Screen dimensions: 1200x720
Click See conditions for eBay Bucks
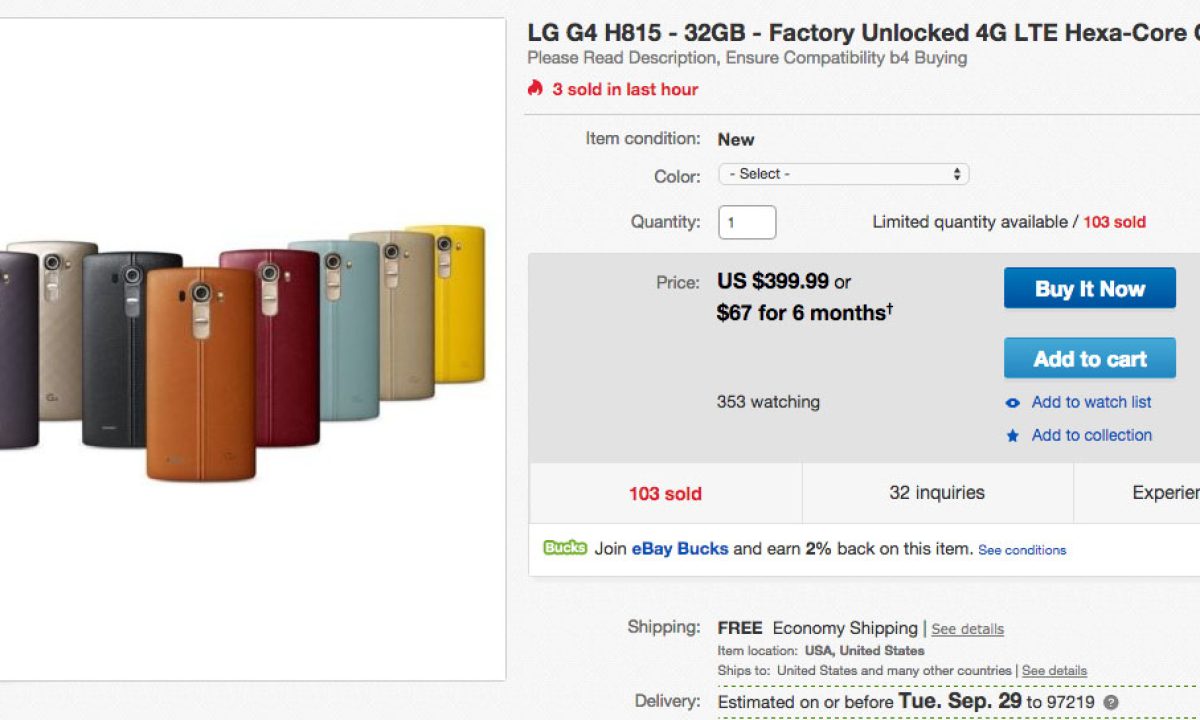1022,550
